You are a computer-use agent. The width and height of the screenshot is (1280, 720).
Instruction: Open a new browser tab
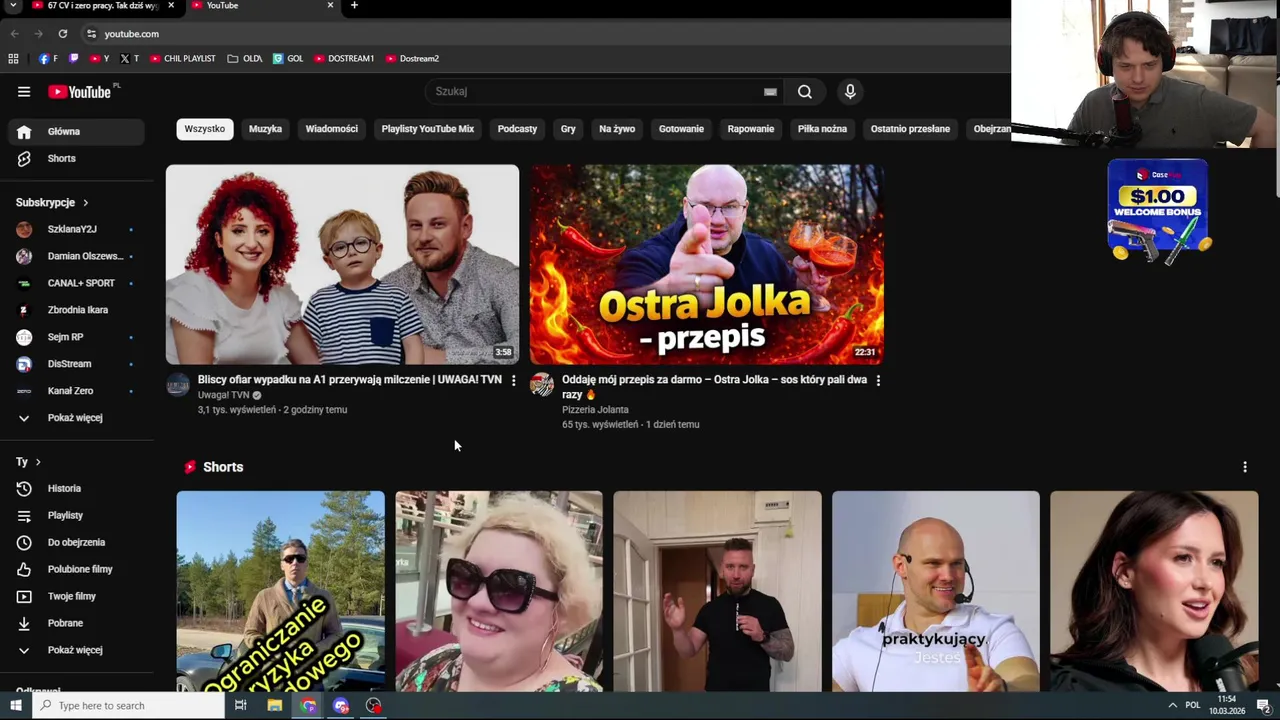click(354, 6)
